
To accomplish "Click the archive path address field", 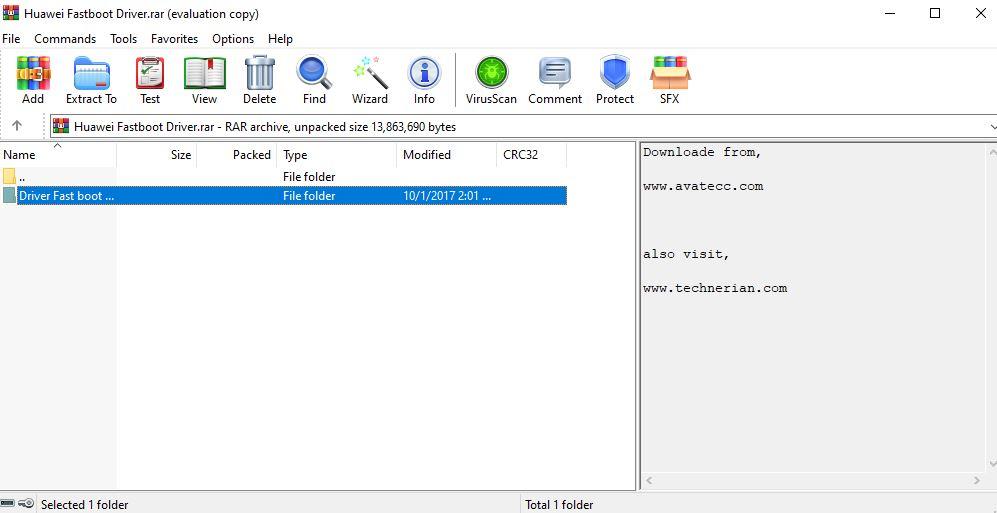I will (521, 127).
